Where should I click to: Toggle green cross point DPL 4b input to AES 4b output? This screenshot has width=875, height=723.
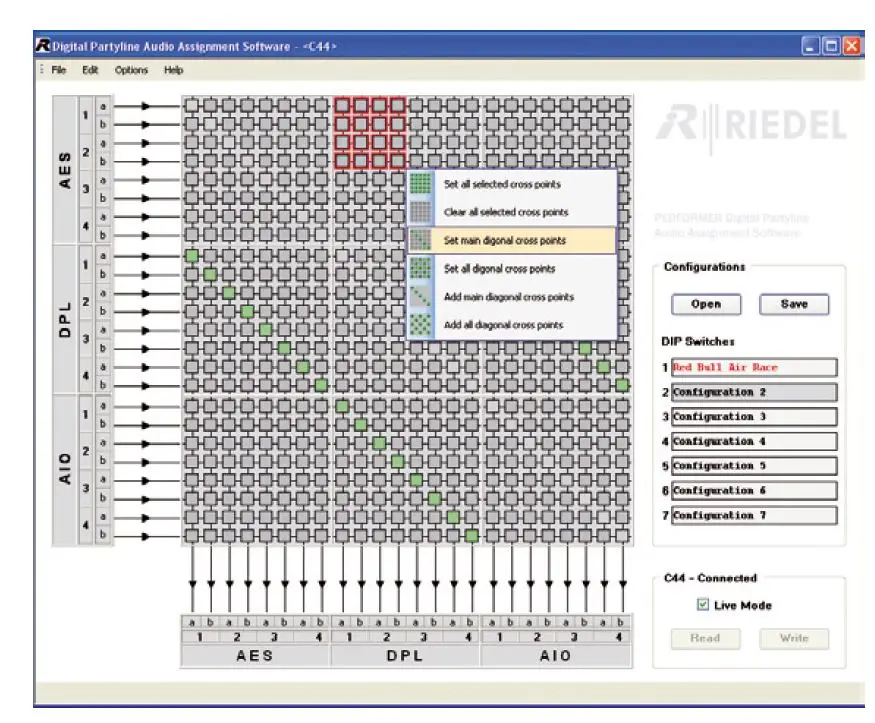tap(321, 385)
